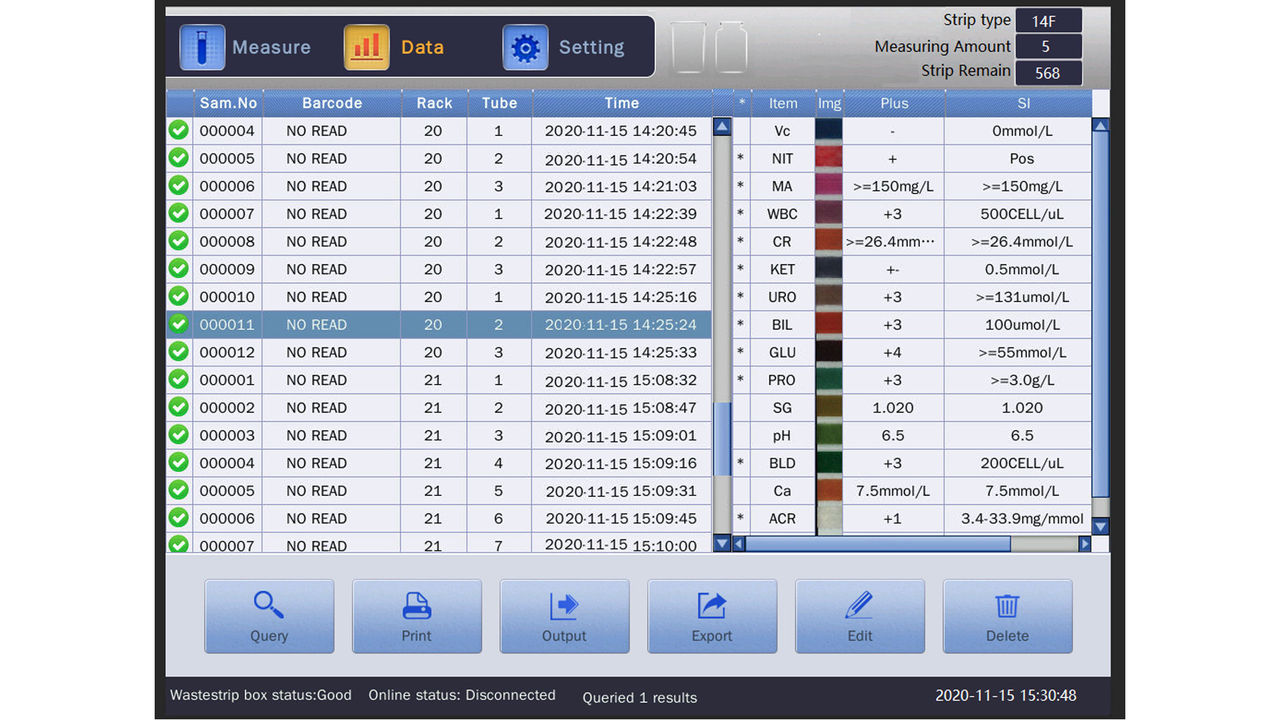Click the Edit pencil button

click(859, 616)
